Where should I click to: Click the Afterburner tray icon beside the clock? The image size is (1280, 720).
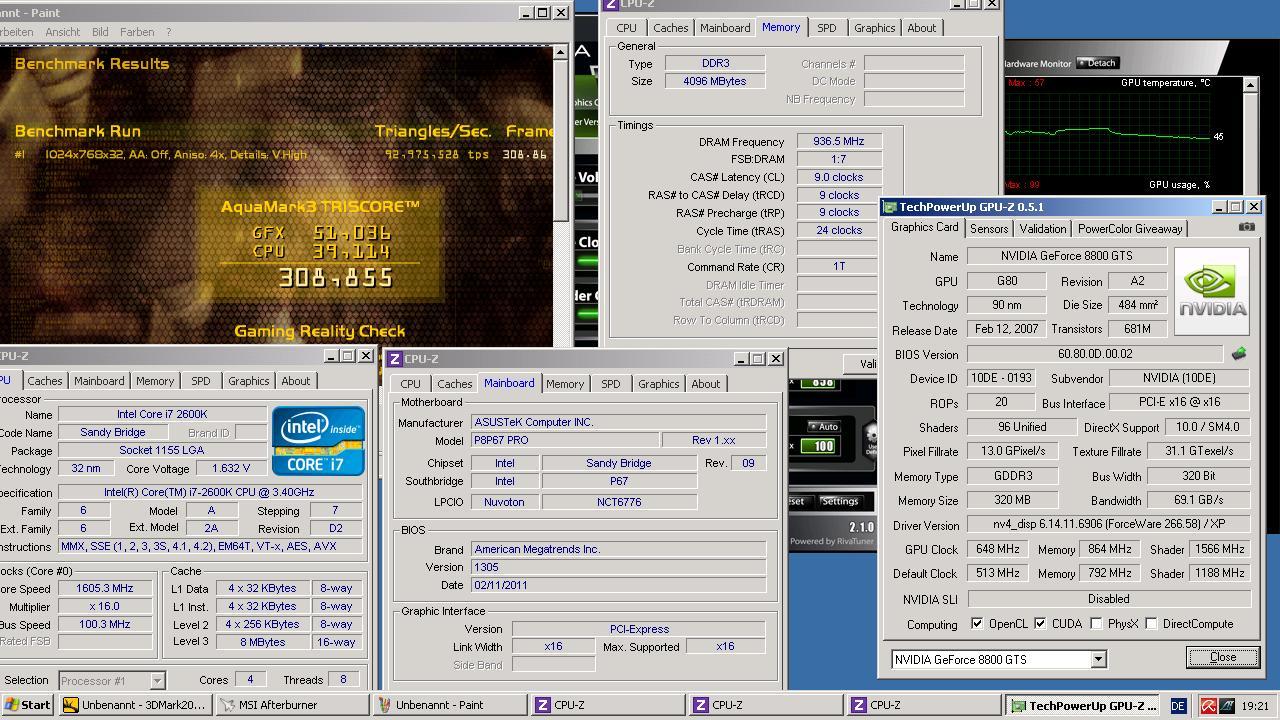(x=1226, y=706)
